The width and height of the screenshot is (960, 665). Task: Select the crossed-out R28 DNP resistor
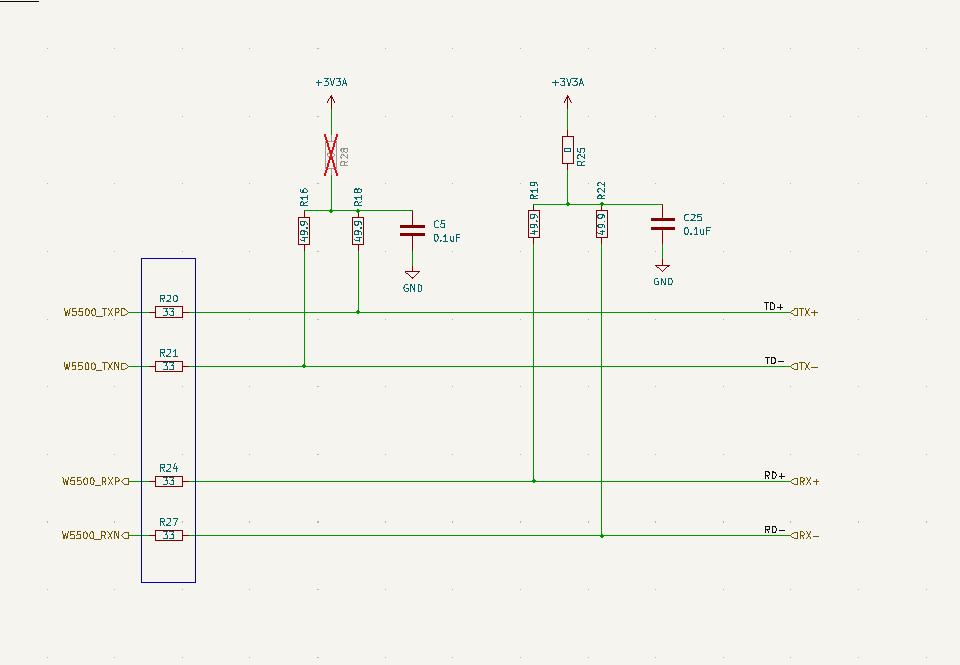point(331,156)
